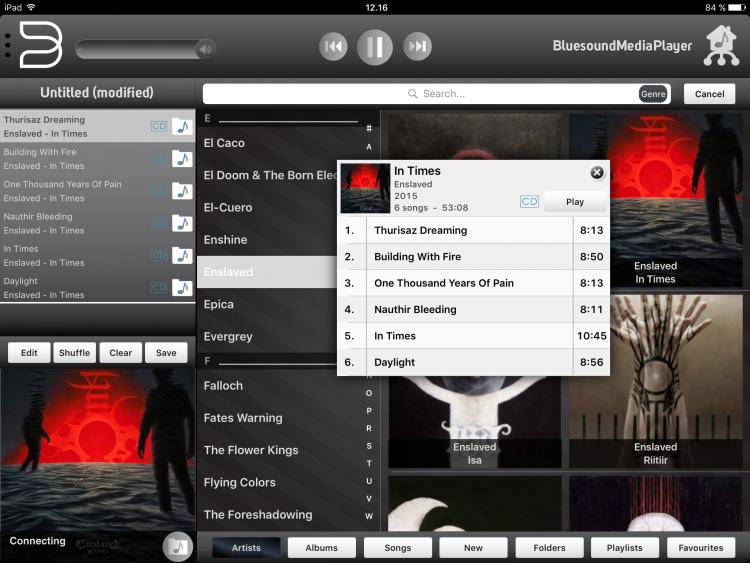This screenshot has height=563, width=750.
Task: Adjust the volume slider knob
Action: tap(206, 49)
